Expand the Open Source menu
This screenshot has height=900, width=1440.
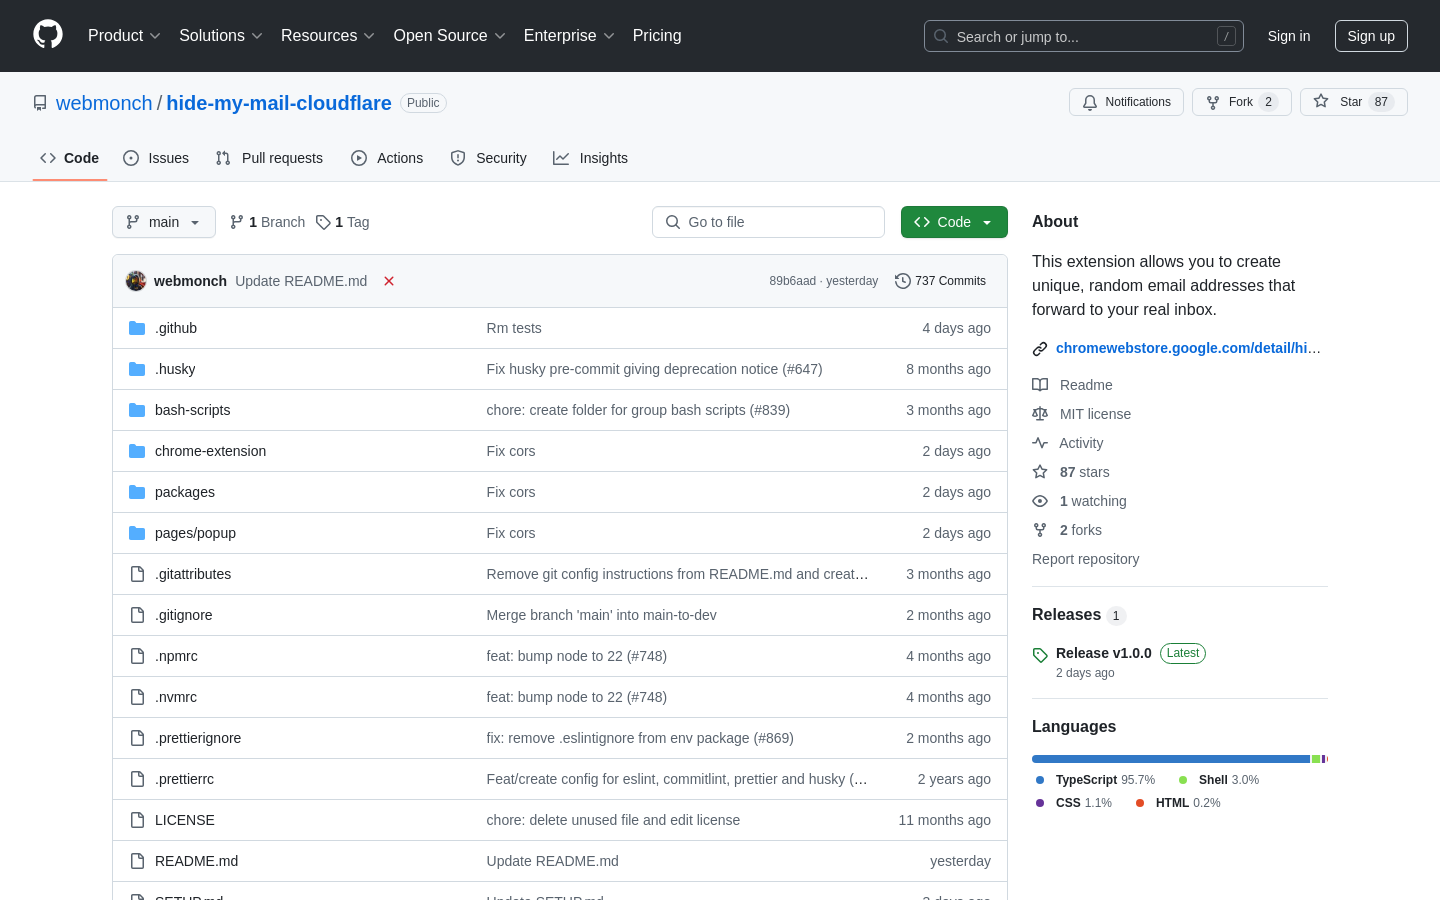pos(450,35)
